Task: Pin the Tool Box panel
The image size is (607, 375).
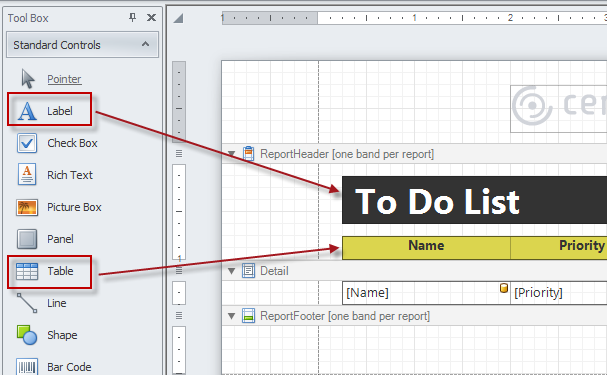Action: [x=132, y=17]
